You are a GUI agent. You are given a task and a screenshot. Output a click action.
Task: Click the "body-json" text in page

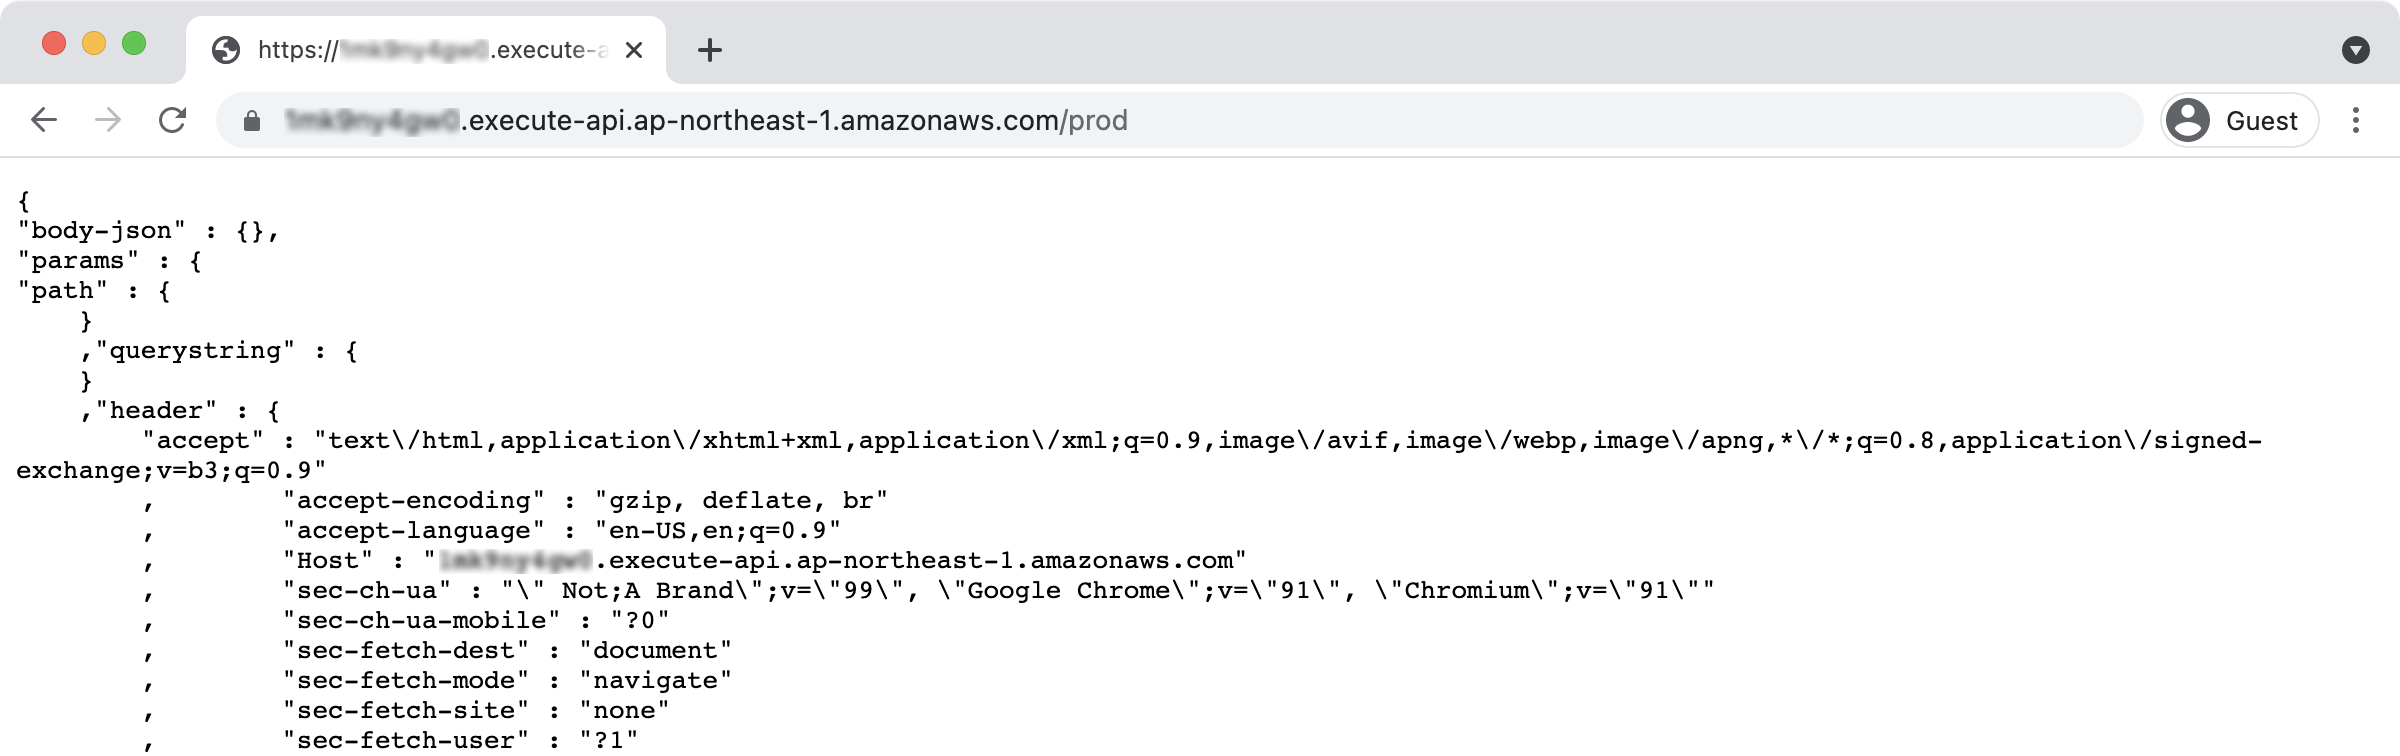102,231
